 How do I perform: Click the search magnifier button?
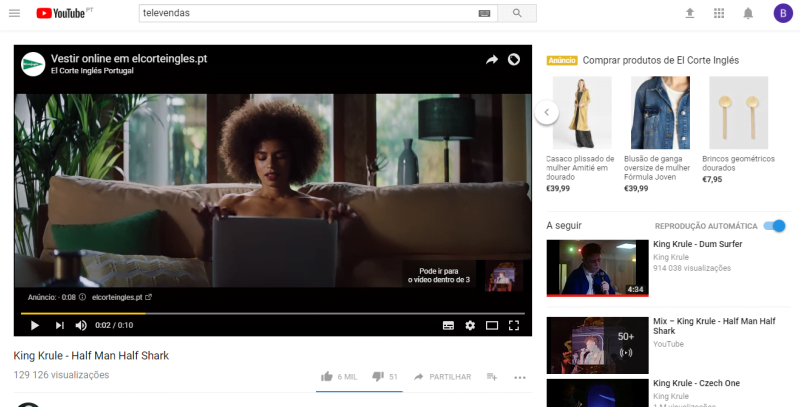tap(517, 13)
